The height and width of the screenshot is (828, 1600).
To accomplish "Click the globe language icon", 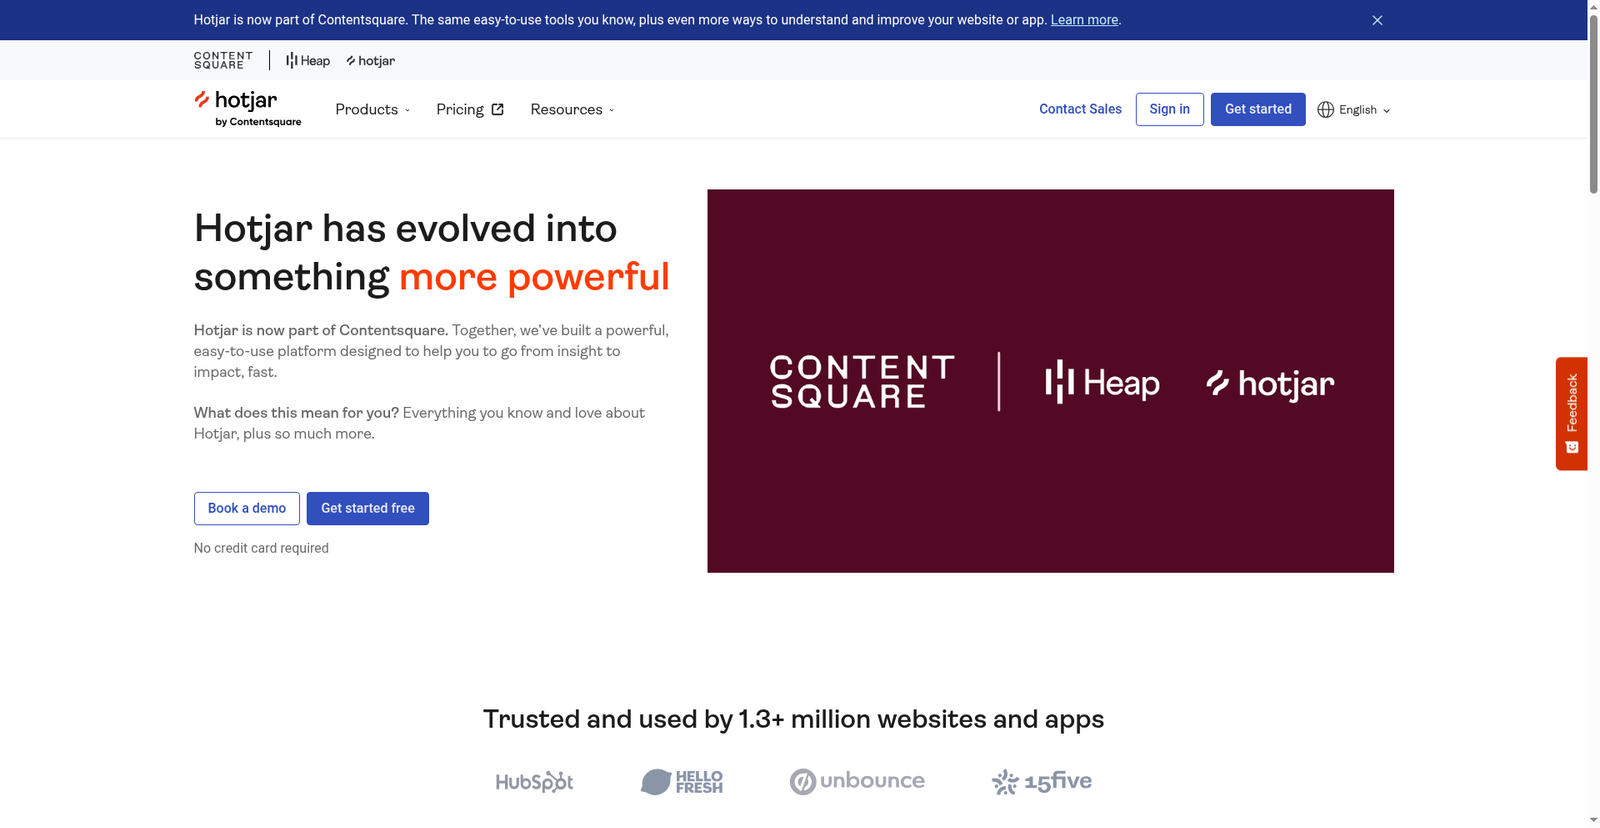I will (x=1326, y=110).
